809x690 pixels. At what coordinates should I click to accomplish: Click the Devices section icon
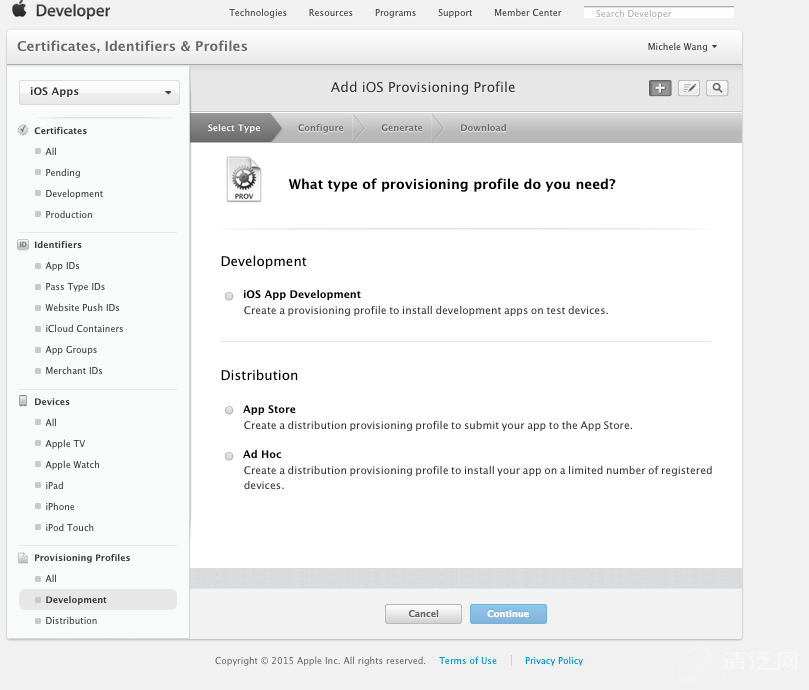(x=23, y=401)
